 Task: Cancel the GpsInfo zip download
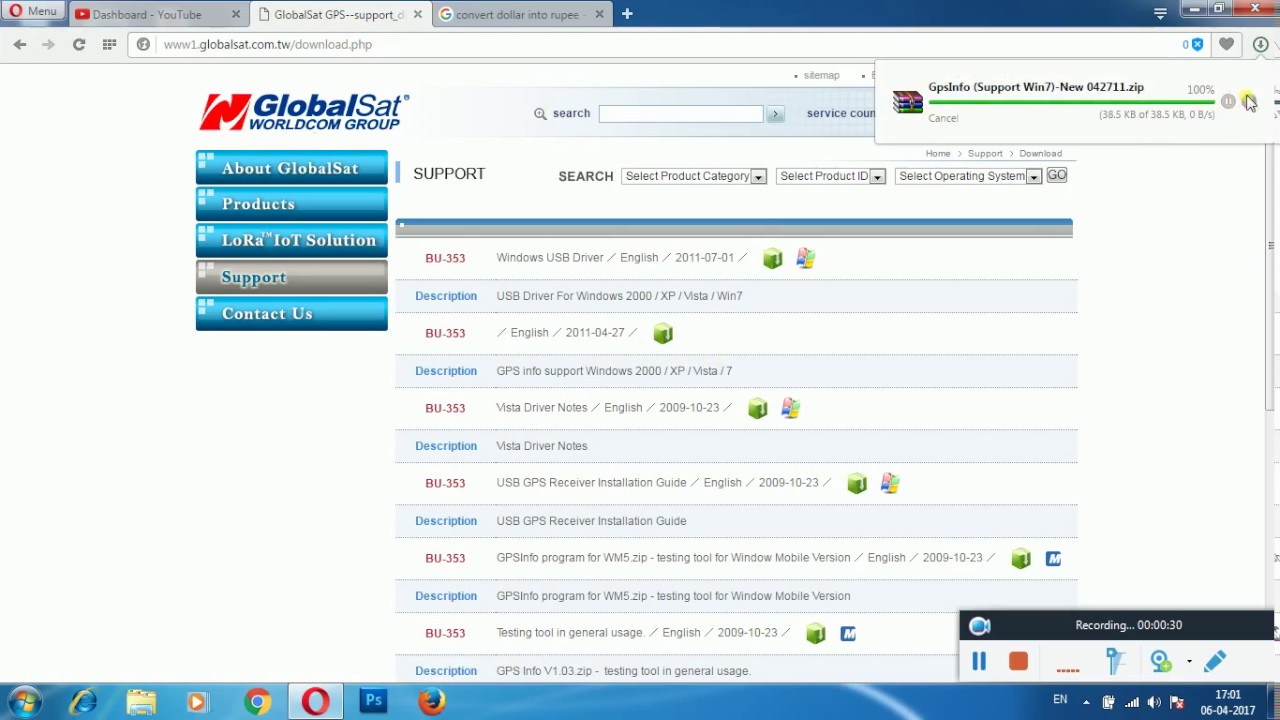coord(943,118)
